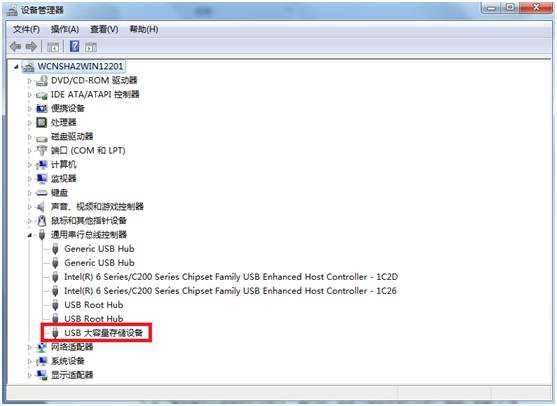The image size is (557, 406).
Task: Collapse the 通用串行总线控制器 node
Action: pyautogui.click(x=29, y=235)
